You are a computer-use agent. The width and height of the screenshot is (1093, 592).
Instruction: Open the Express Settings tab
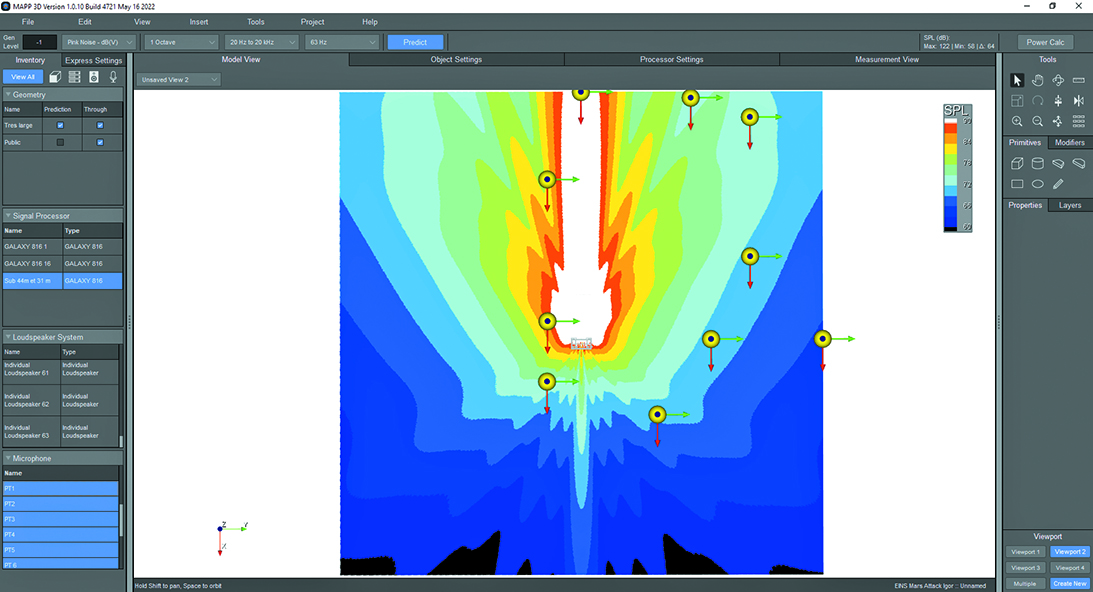(93, 61)
